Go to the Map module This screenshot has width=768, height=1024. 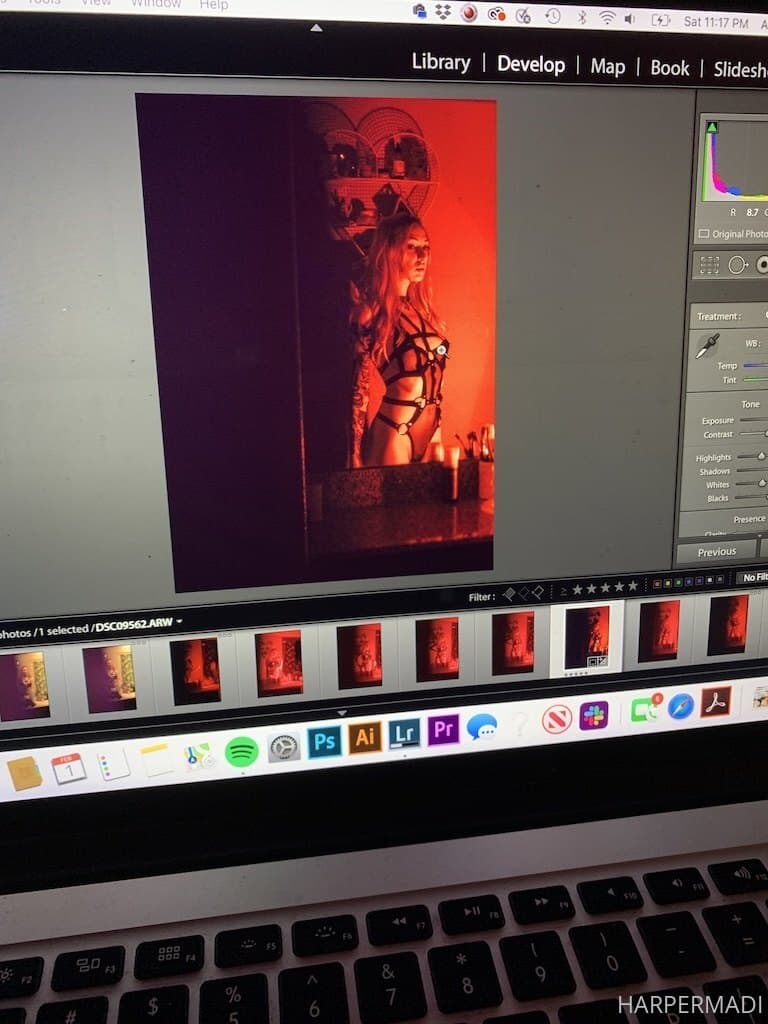tap(607, 67)
